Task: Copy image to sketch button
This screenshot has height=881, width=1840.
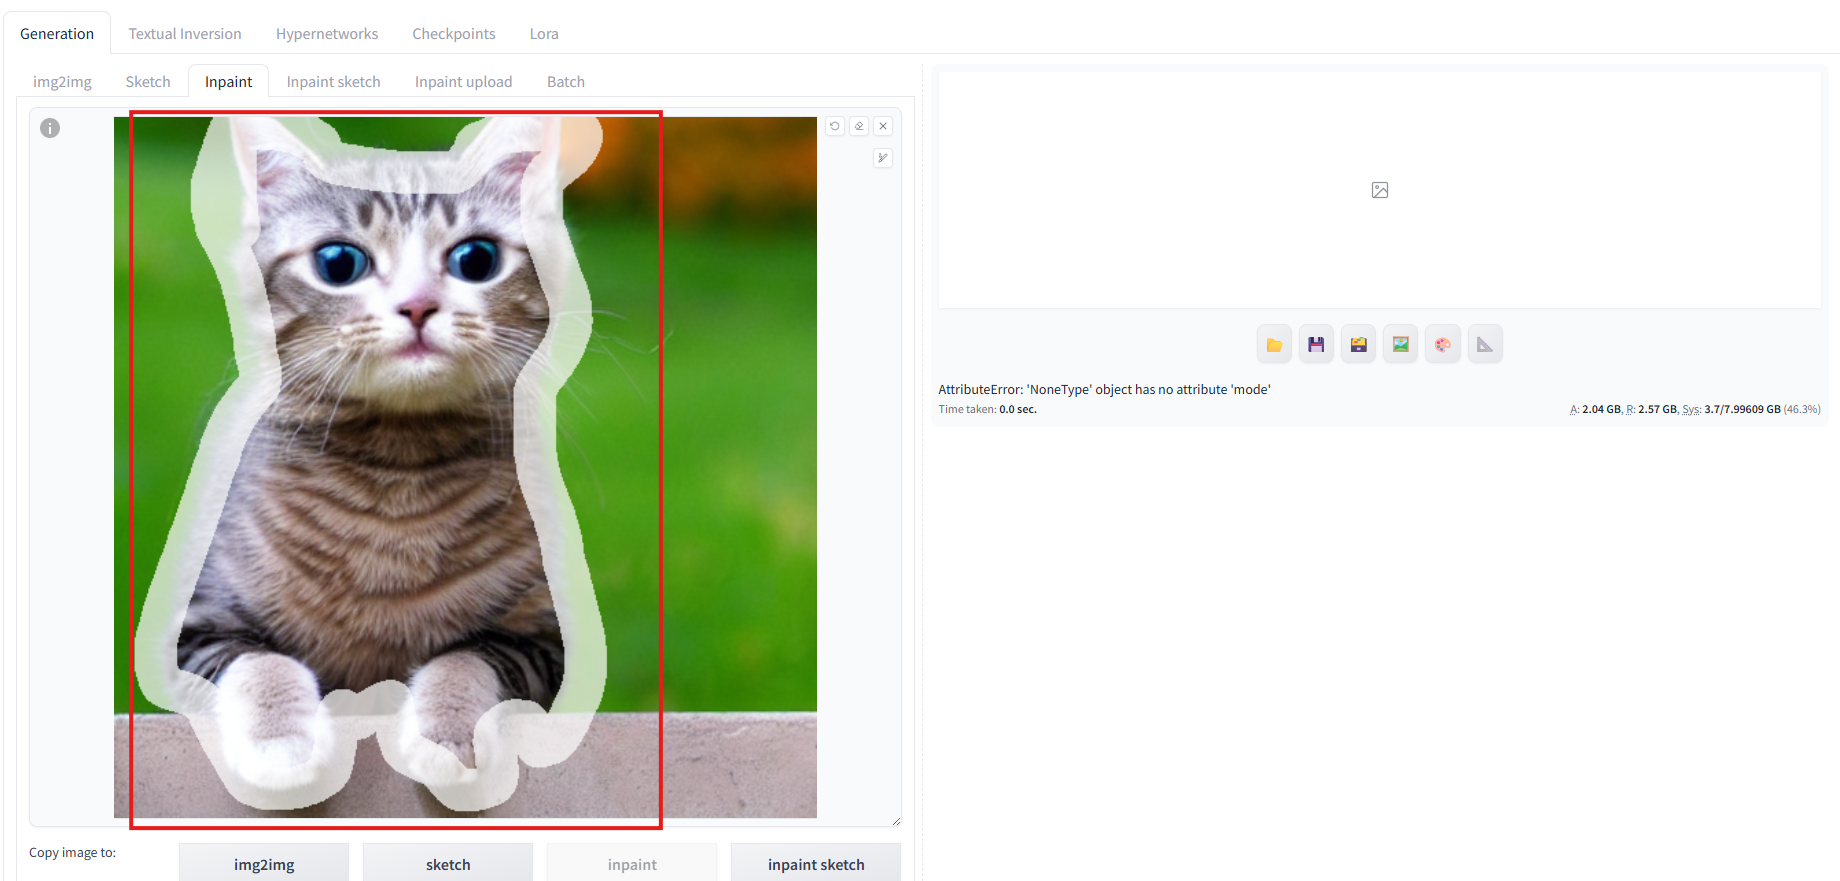Action: (x=448, y=864)
